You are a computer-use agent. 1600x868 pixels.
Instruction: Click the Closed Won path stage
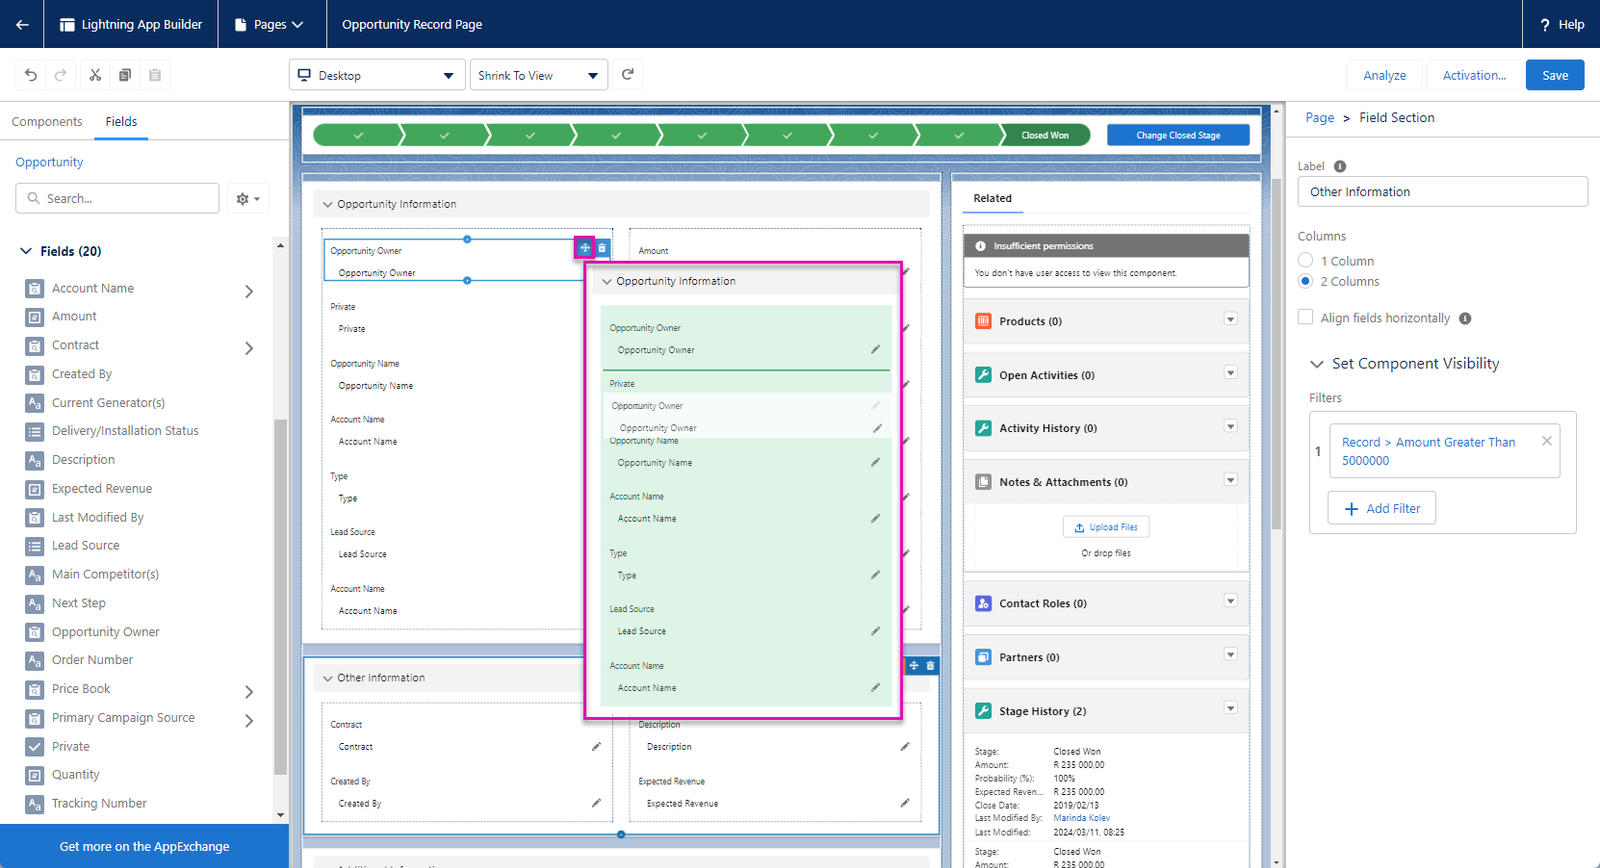tap(1045, 135)
